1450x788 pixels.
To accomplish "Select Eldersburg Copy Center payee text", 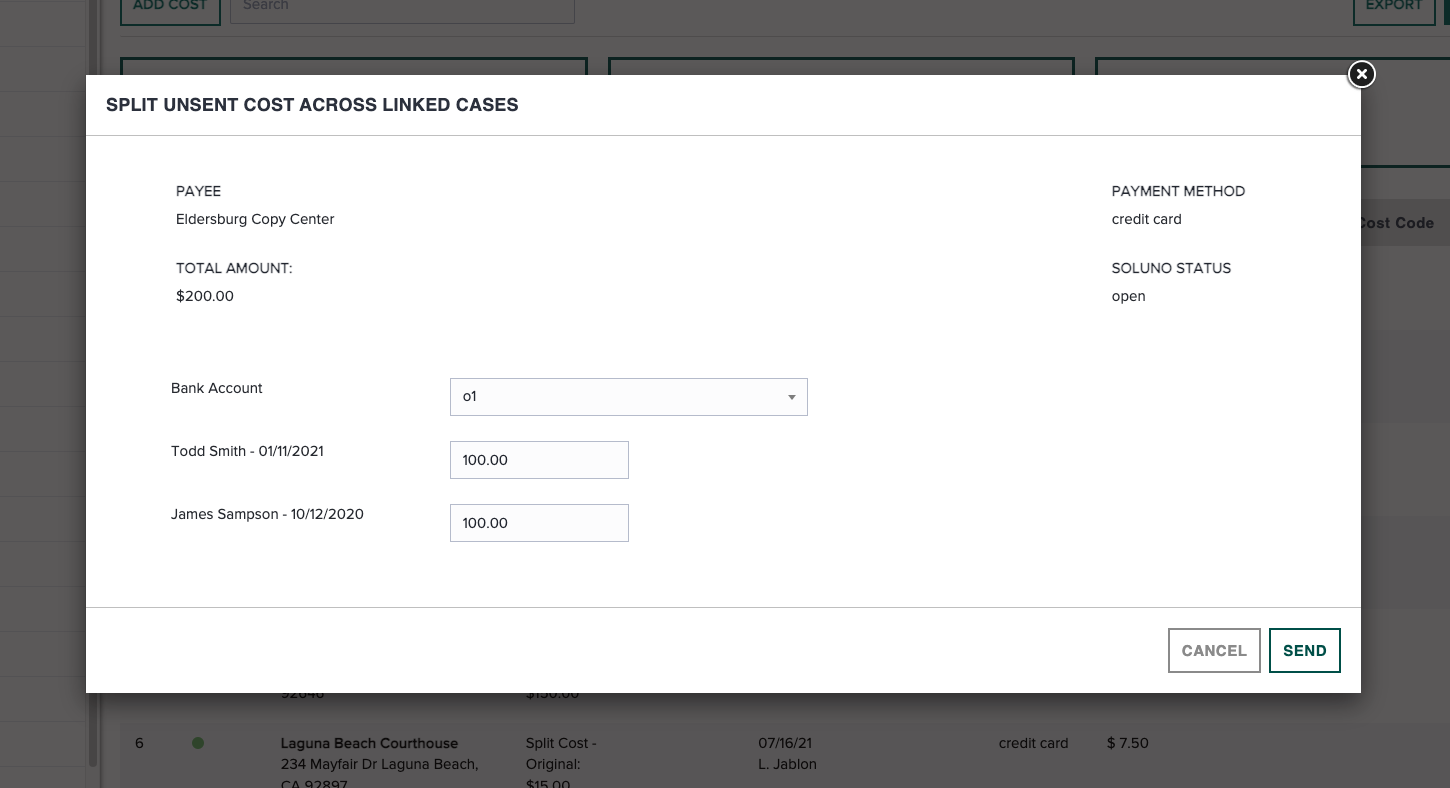I will [255, 219].
